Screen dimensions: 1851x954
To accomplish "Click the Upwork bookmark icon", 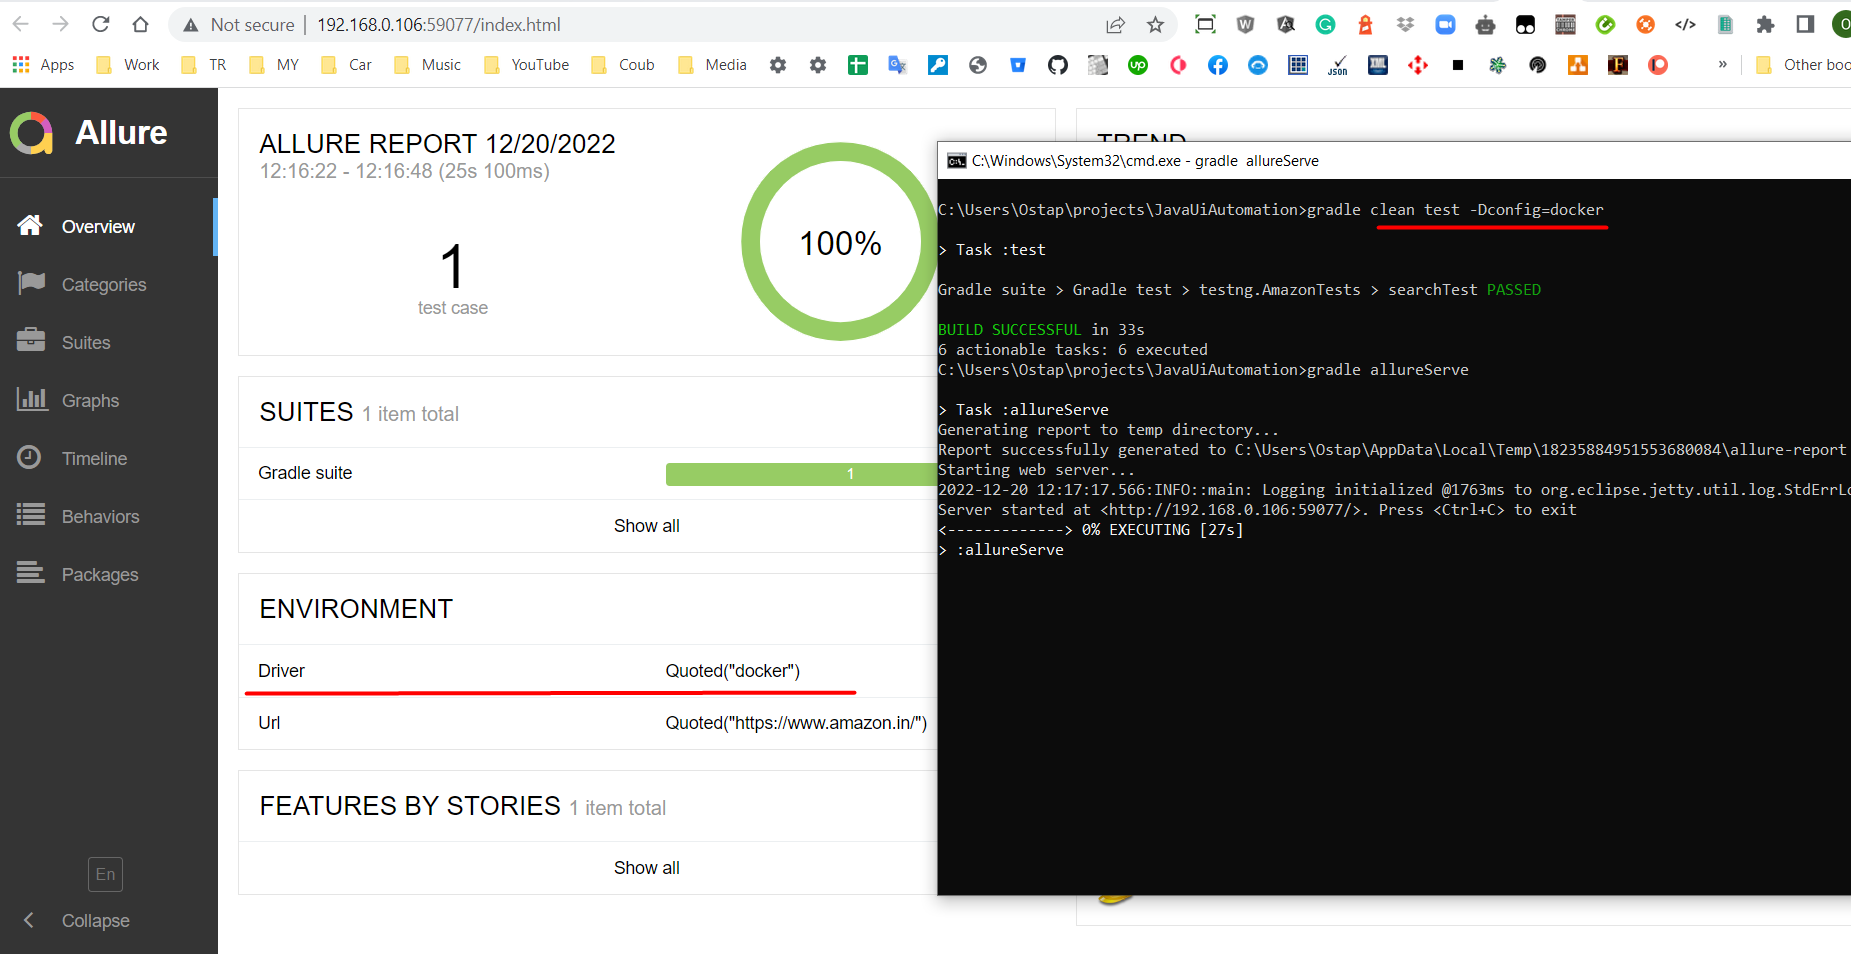I will (x=1138, y=65).
